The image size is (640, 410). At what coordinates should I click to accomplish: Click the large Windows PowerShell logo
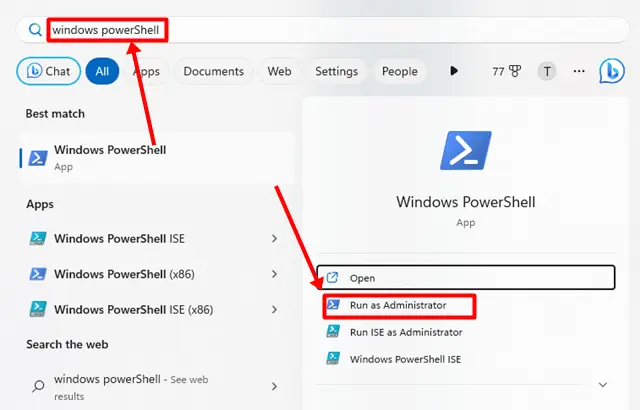coord(466,151)
